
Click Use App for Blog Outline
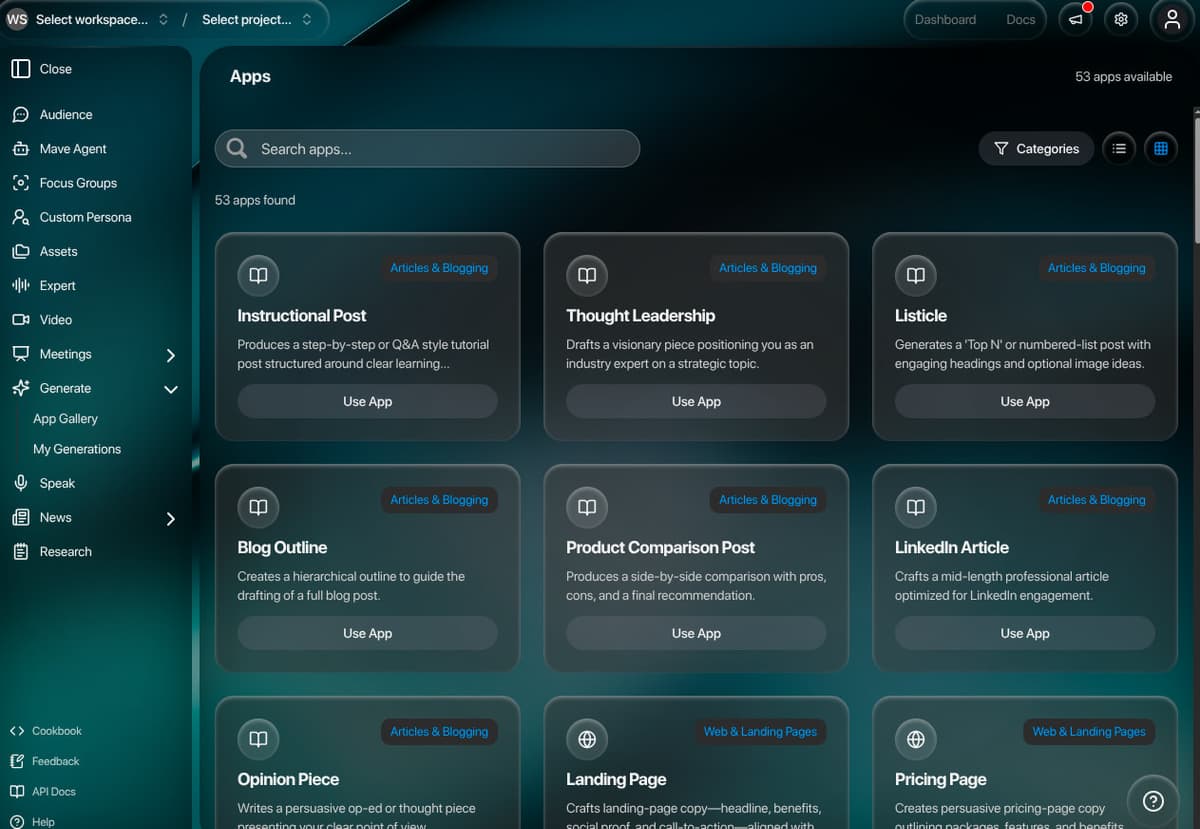[x=367, y=633]
